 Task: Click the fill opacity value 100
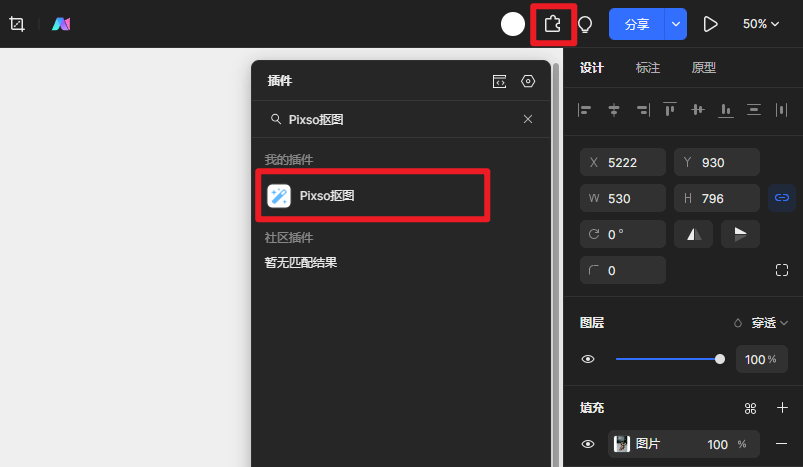pos(717,444)
